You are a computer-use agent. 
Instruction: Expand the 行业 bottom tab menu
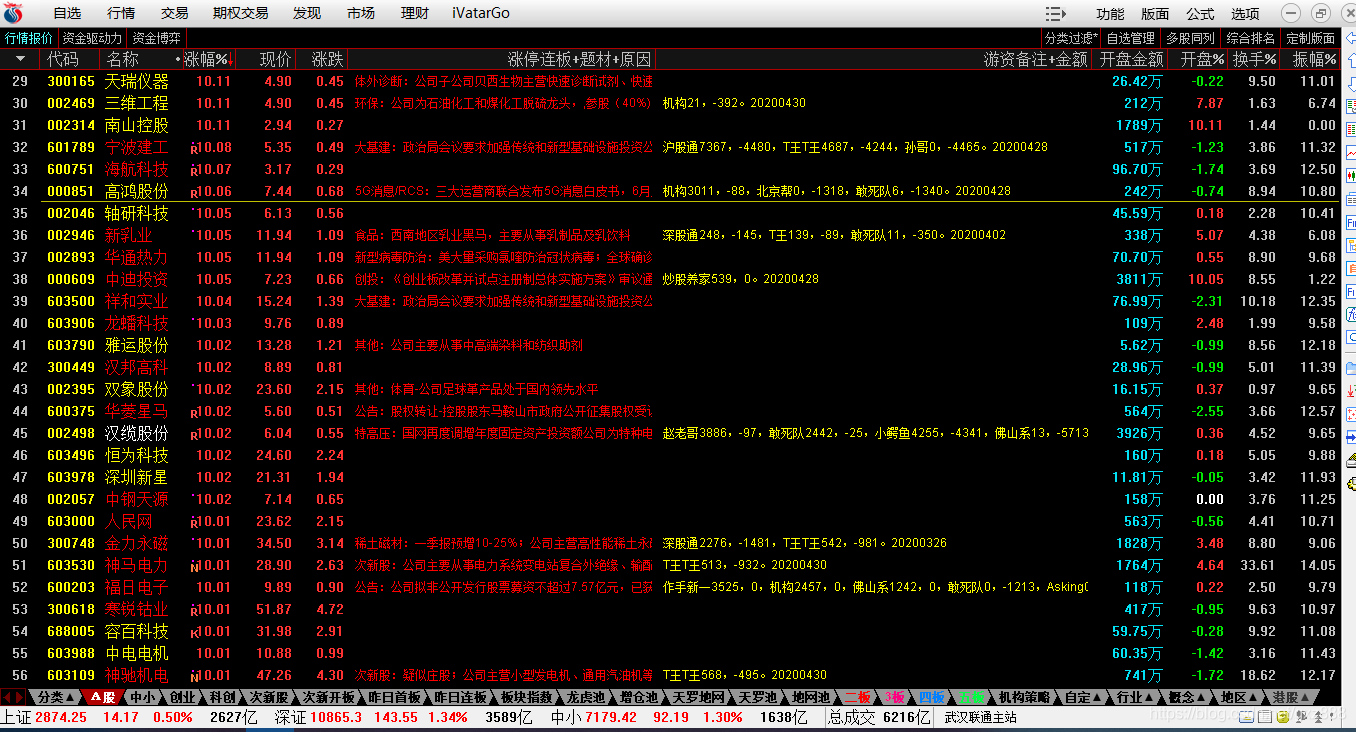1135,697
